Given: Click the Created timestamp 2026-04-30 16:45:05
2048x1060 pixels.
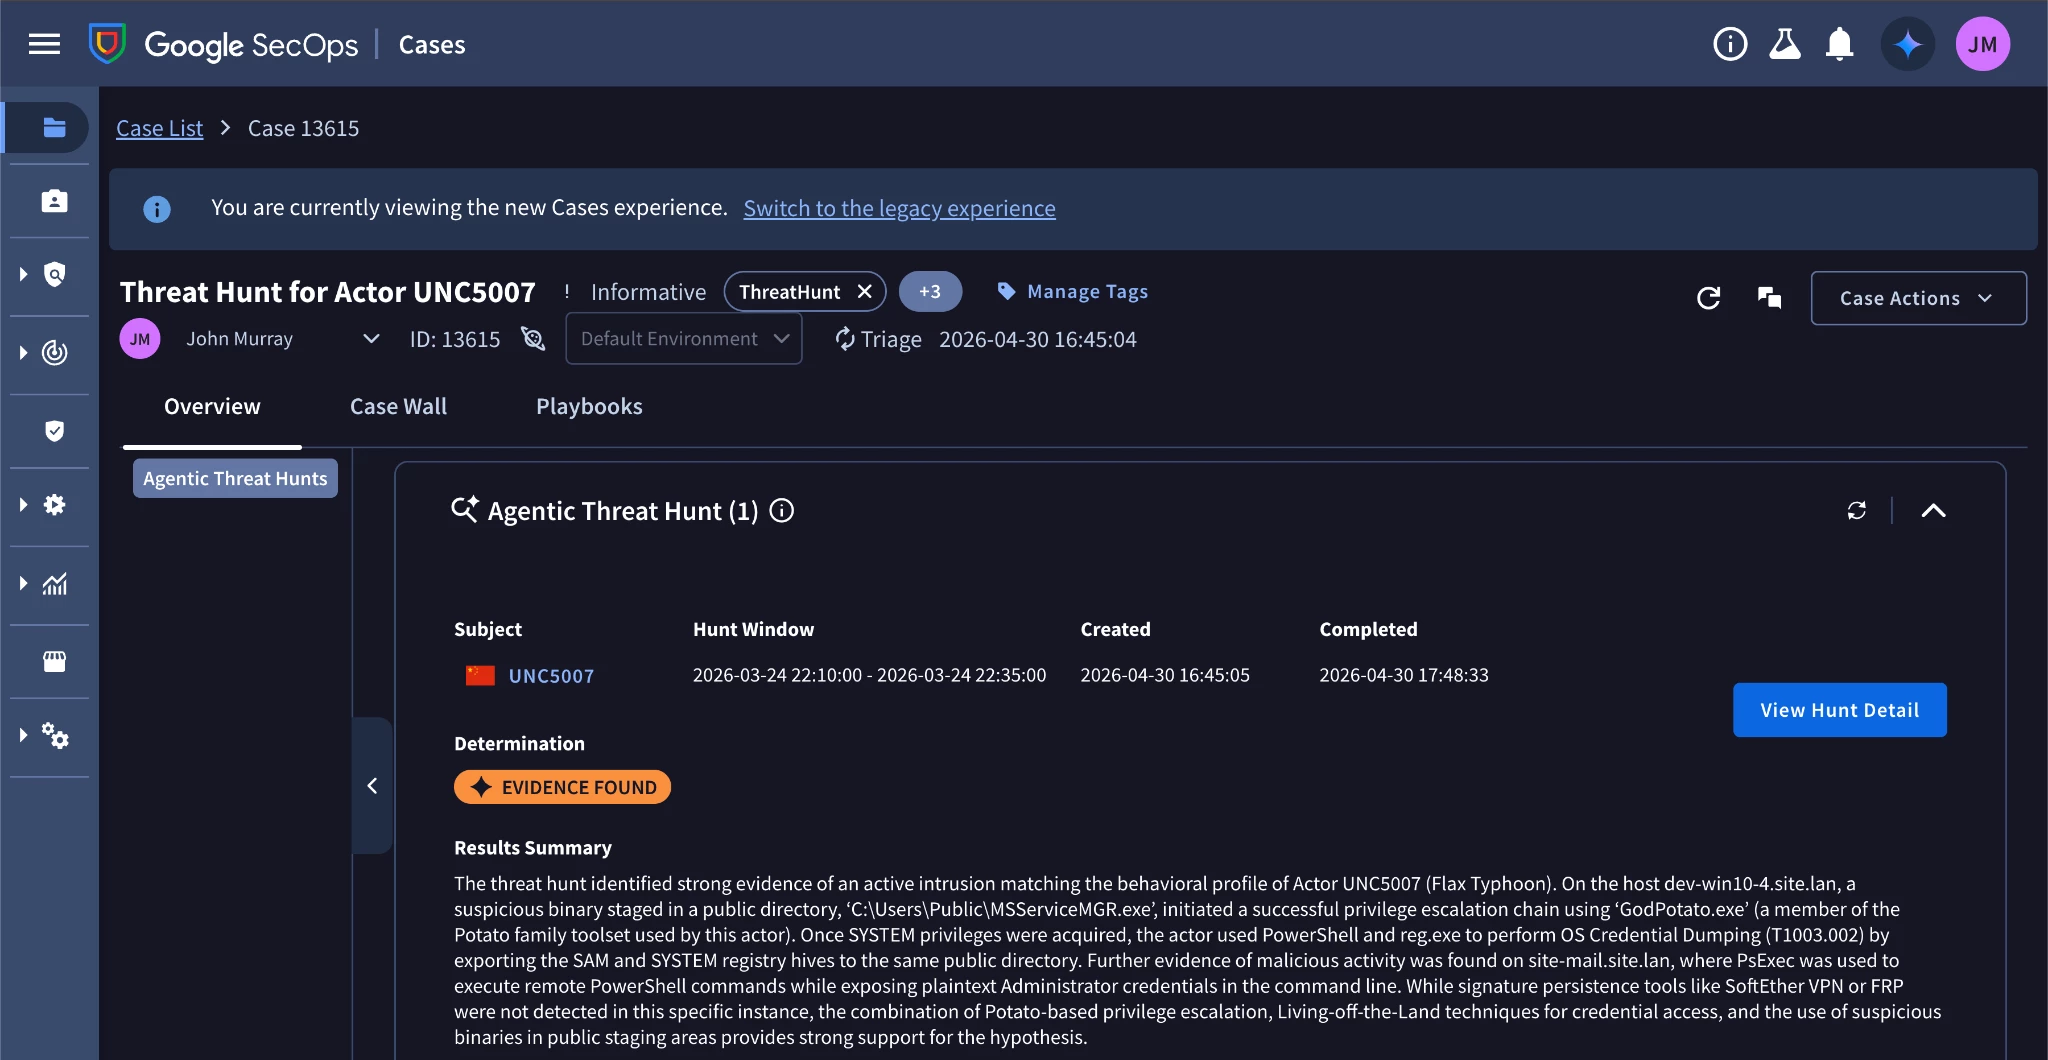Looking at the screenshot, I should 1165,675.
